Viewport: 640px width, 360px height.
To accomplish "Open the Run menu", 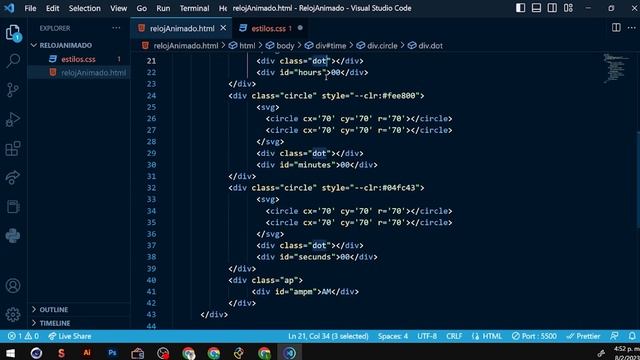I will pos(163,8).
